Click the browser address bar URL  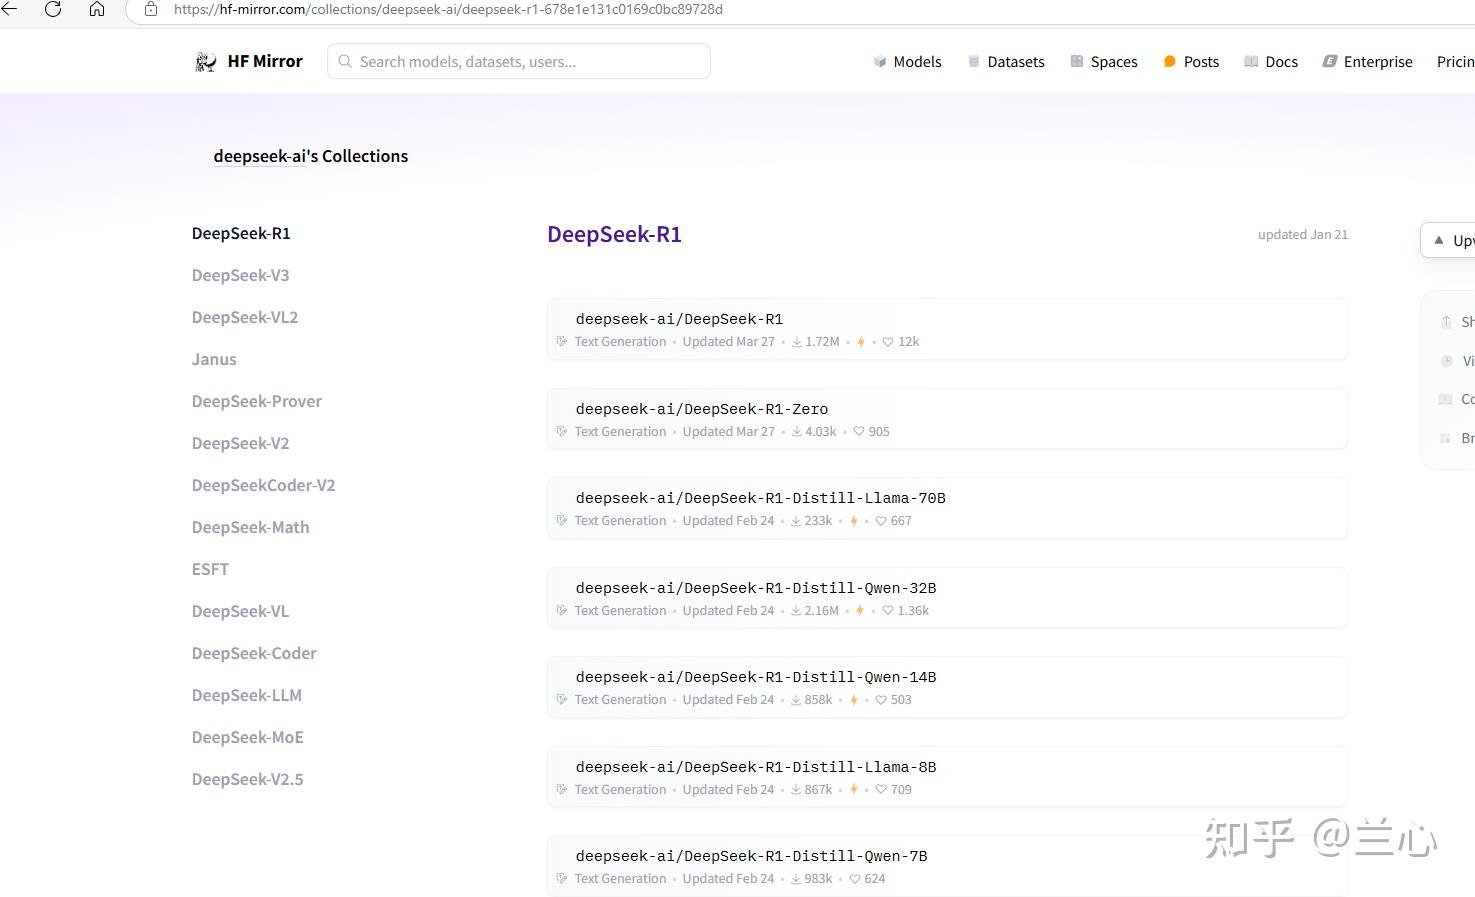448,9
